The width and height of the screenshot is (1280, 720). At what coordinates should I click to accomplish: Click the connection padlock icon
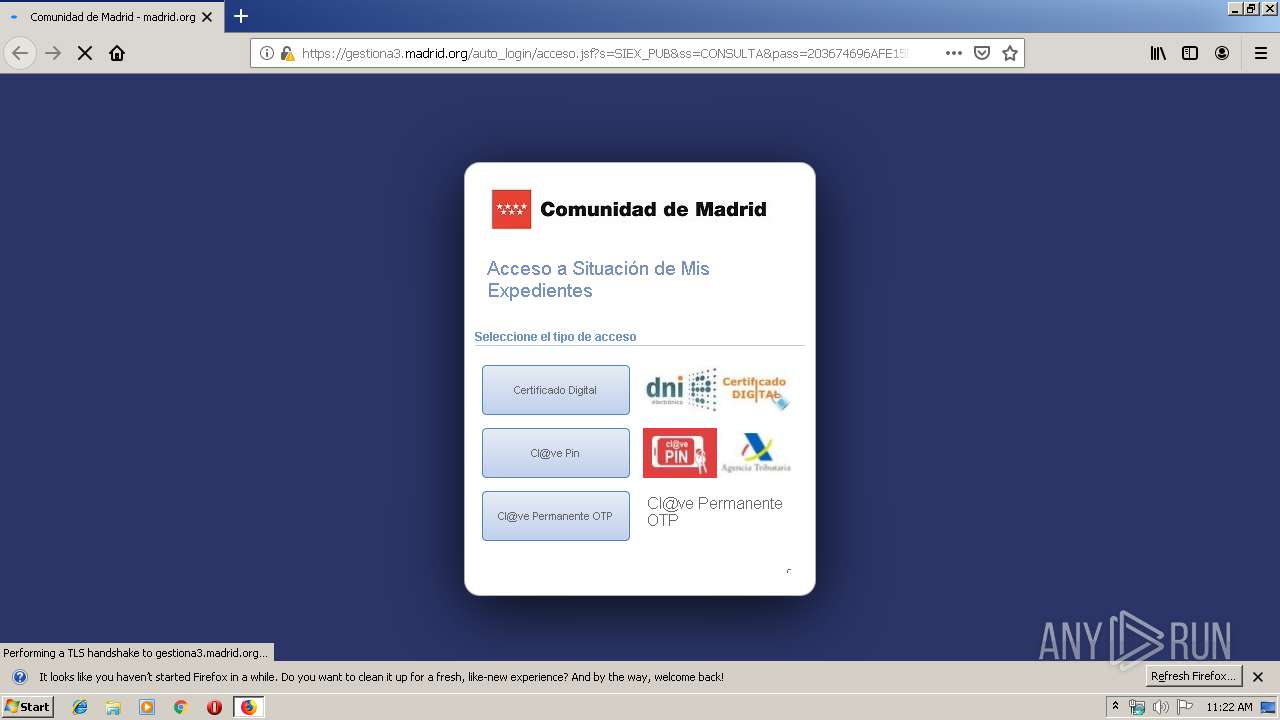tap(287, 53)
